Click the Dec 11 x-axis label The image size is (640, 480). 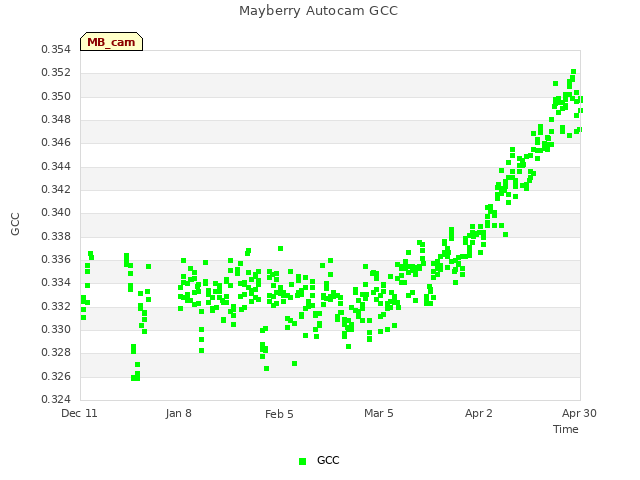pyautogui.click(x=79, y=413)
